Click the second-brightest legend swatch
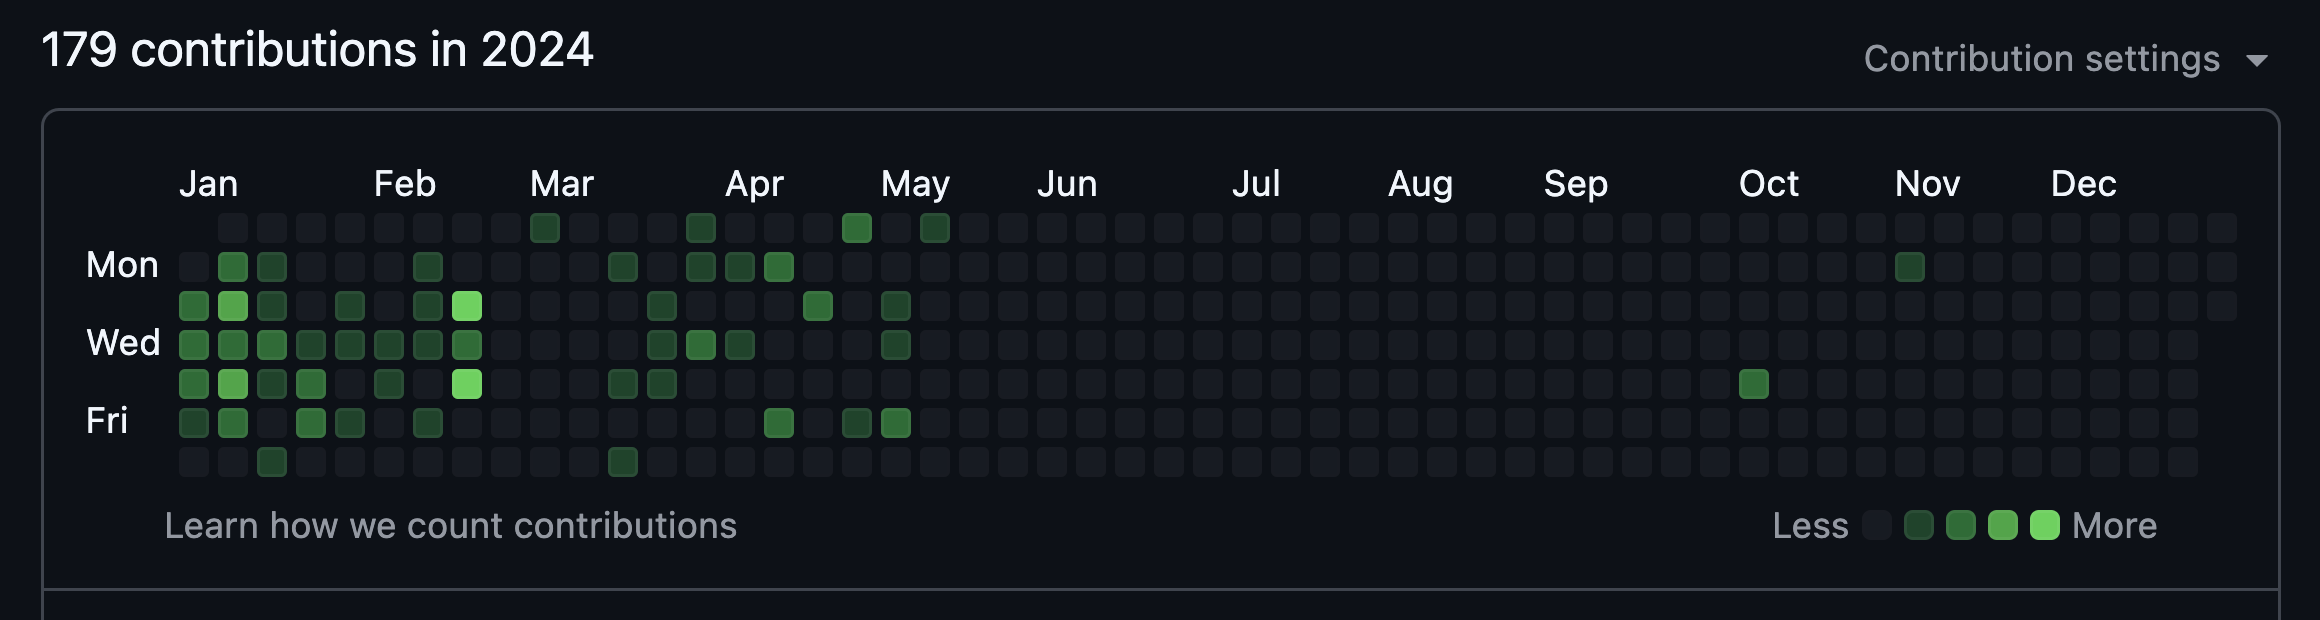Viewport: 2320px width, 620px height. tap(2003, 525)
